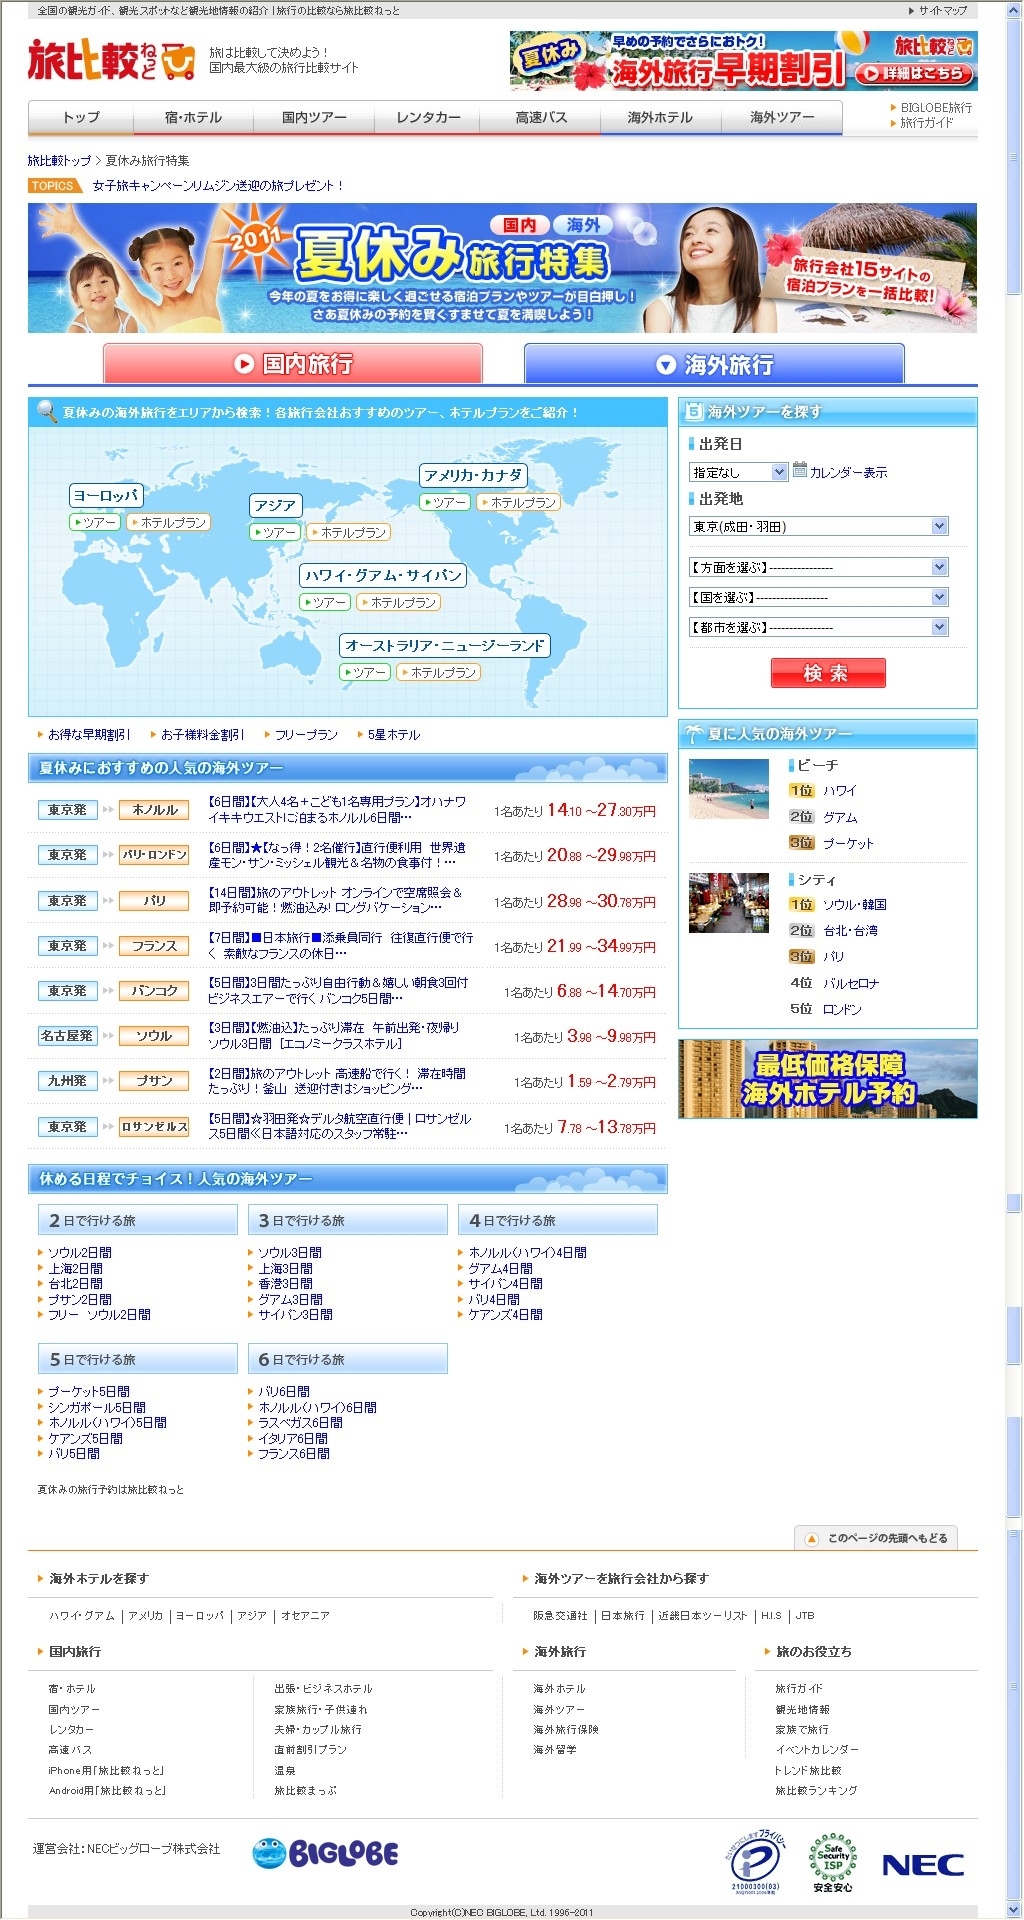This screenshot has height=1920, width=1024.
Task: Click the red 検索 search button
Action: tap(828, 673)
